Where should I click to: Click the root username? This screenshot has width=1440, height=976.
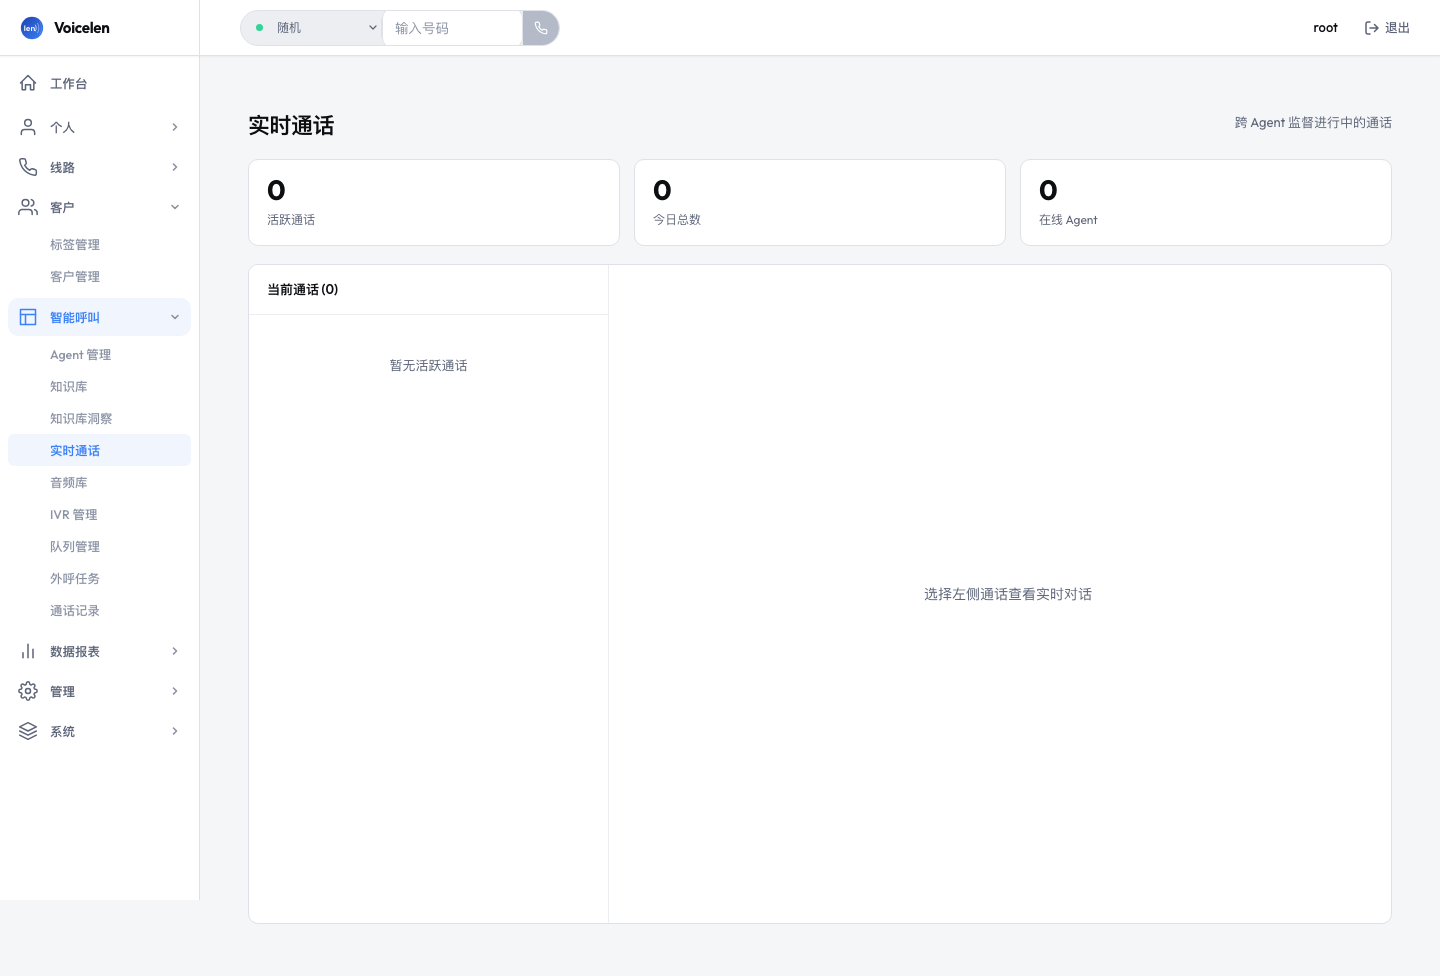(1325, 28)
